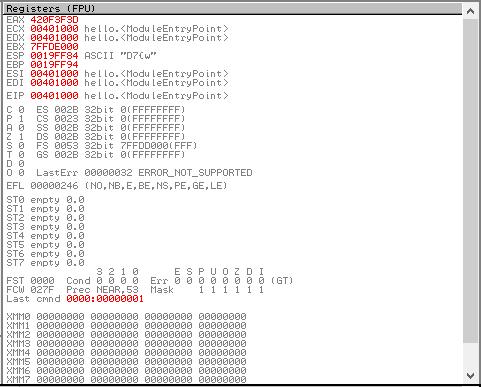Select the DS segment selector 002B

point(66,137)
